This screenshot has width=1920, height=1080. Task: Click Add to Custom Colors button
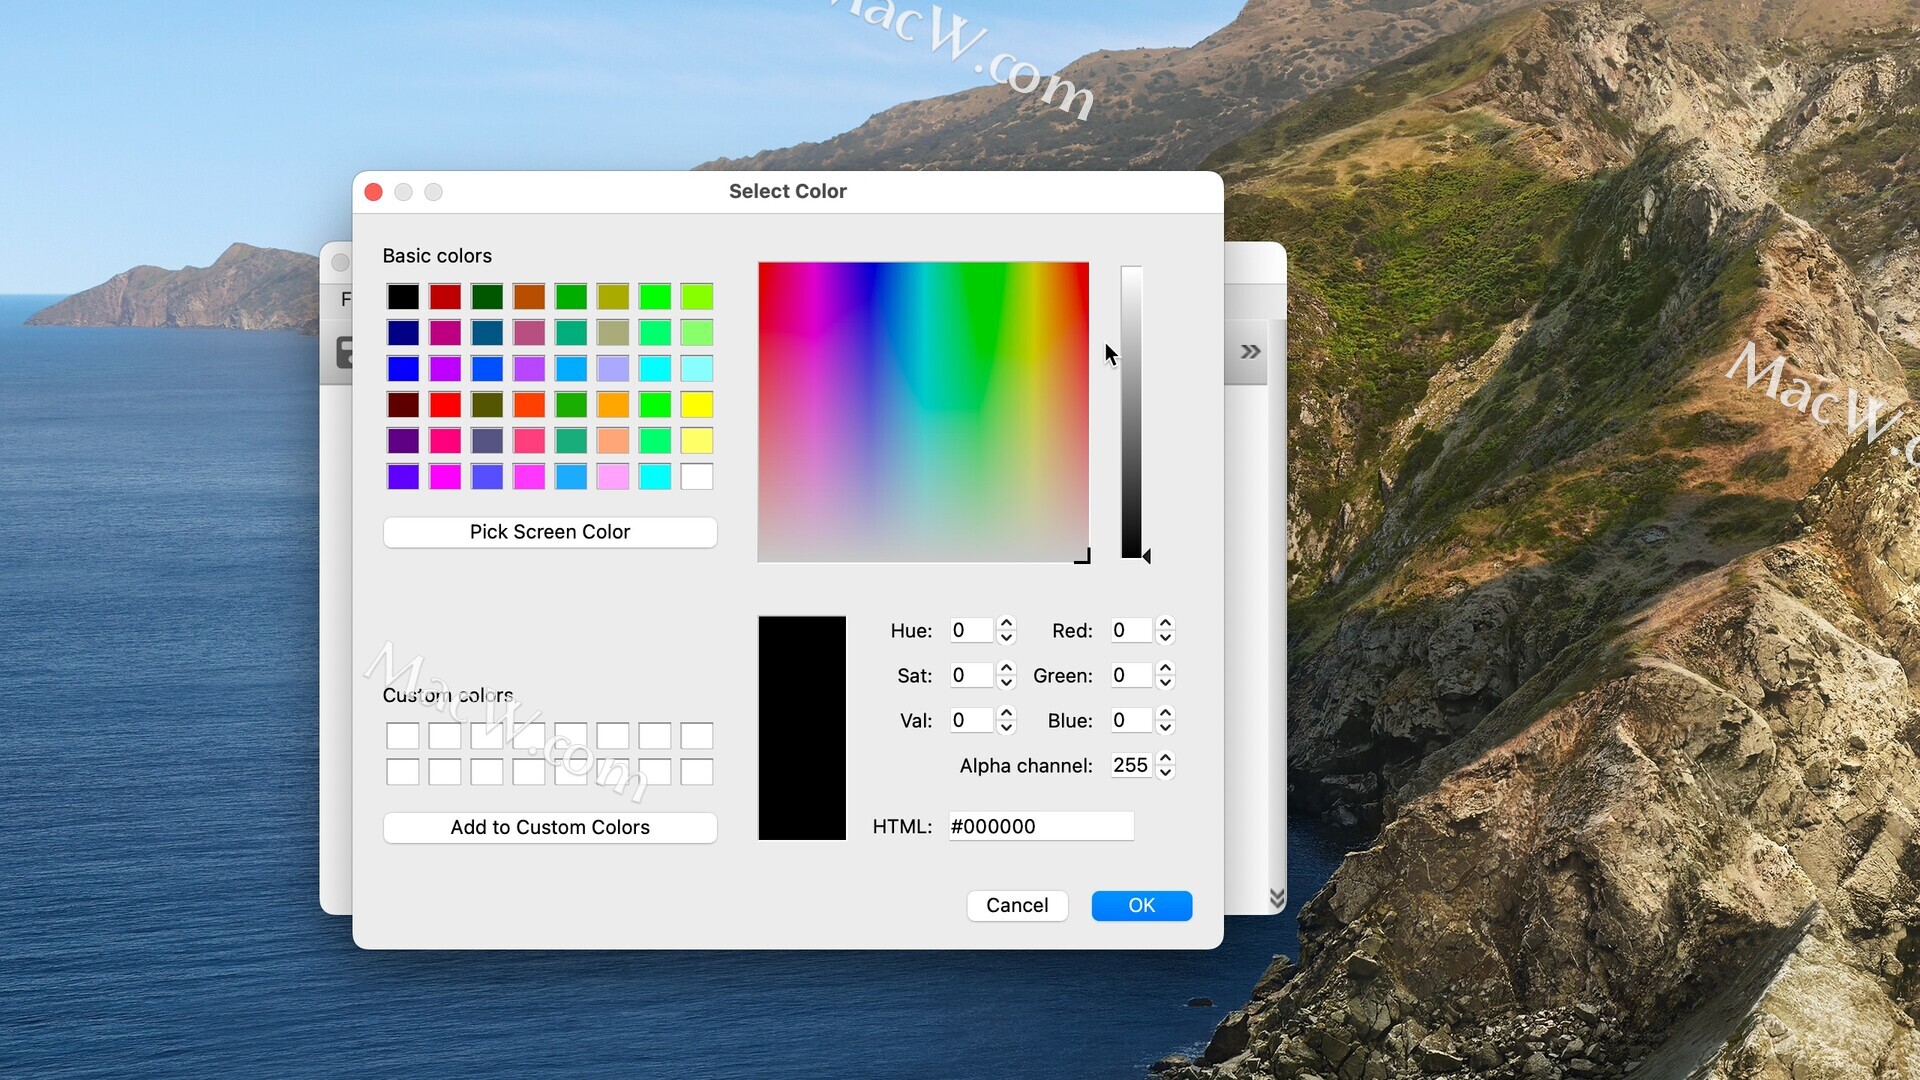pyautogui.click(x=550, y=827)
